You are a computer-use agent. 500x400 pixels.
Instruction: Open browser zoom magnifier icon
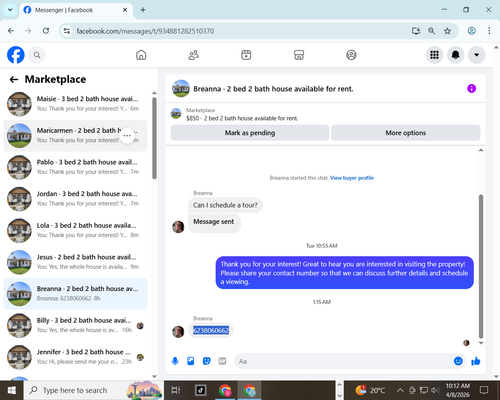point(431,31)
